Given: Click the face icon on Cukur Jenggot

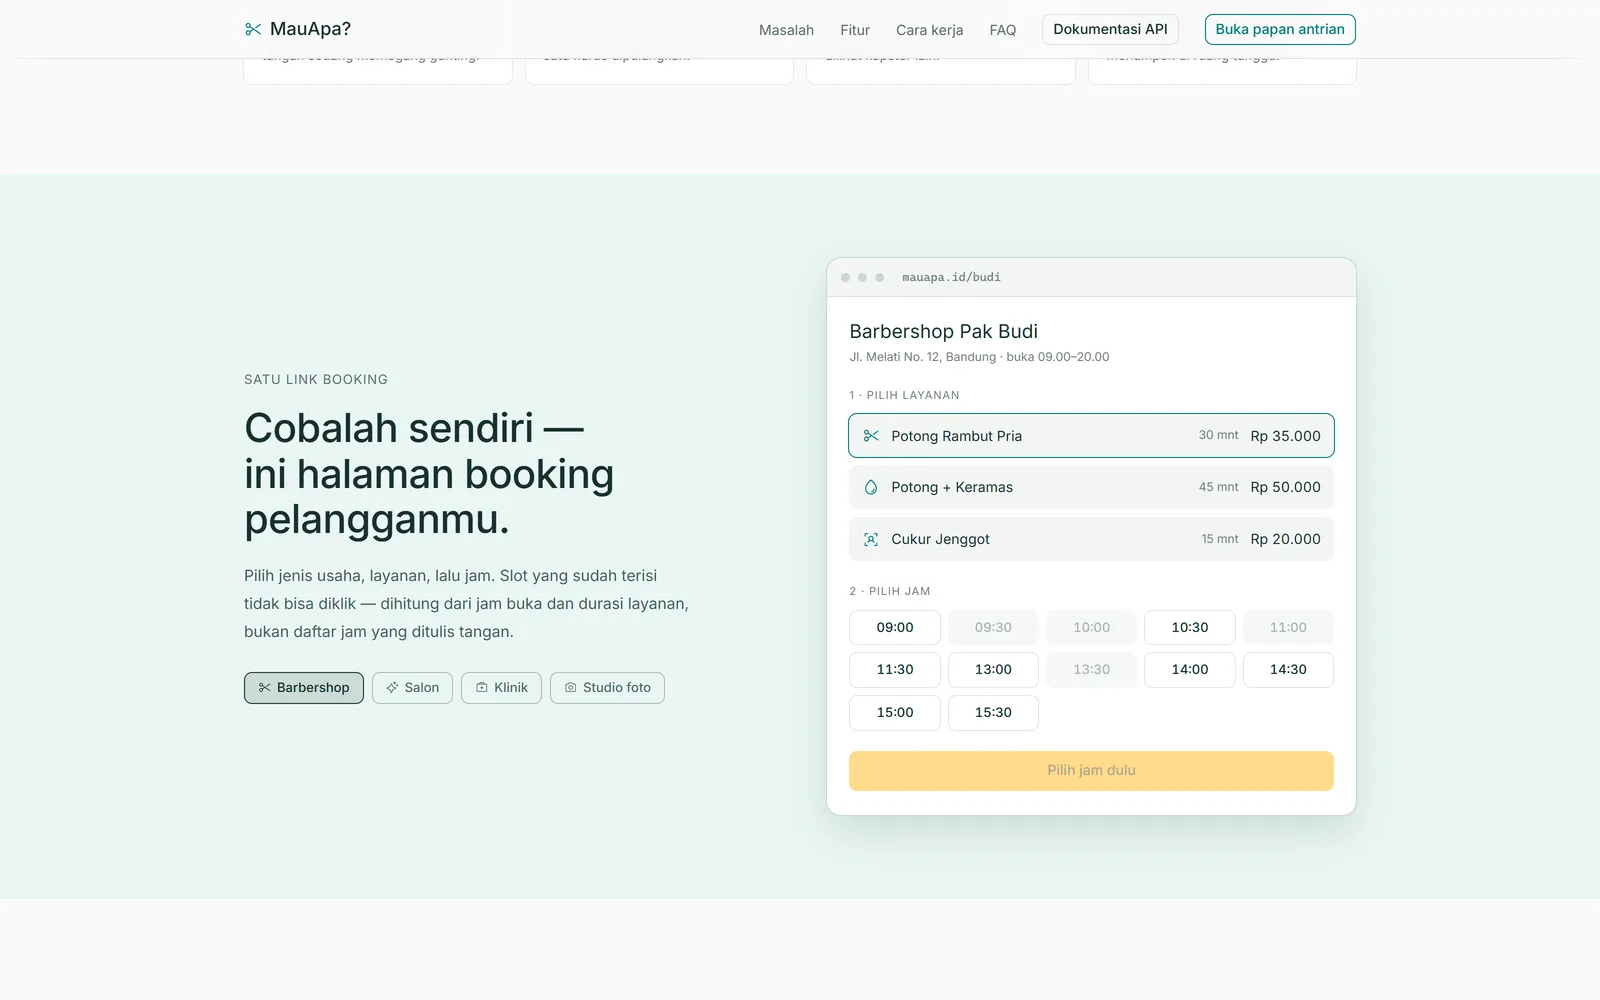Looking at the screenshot, I should click(871, 539).
